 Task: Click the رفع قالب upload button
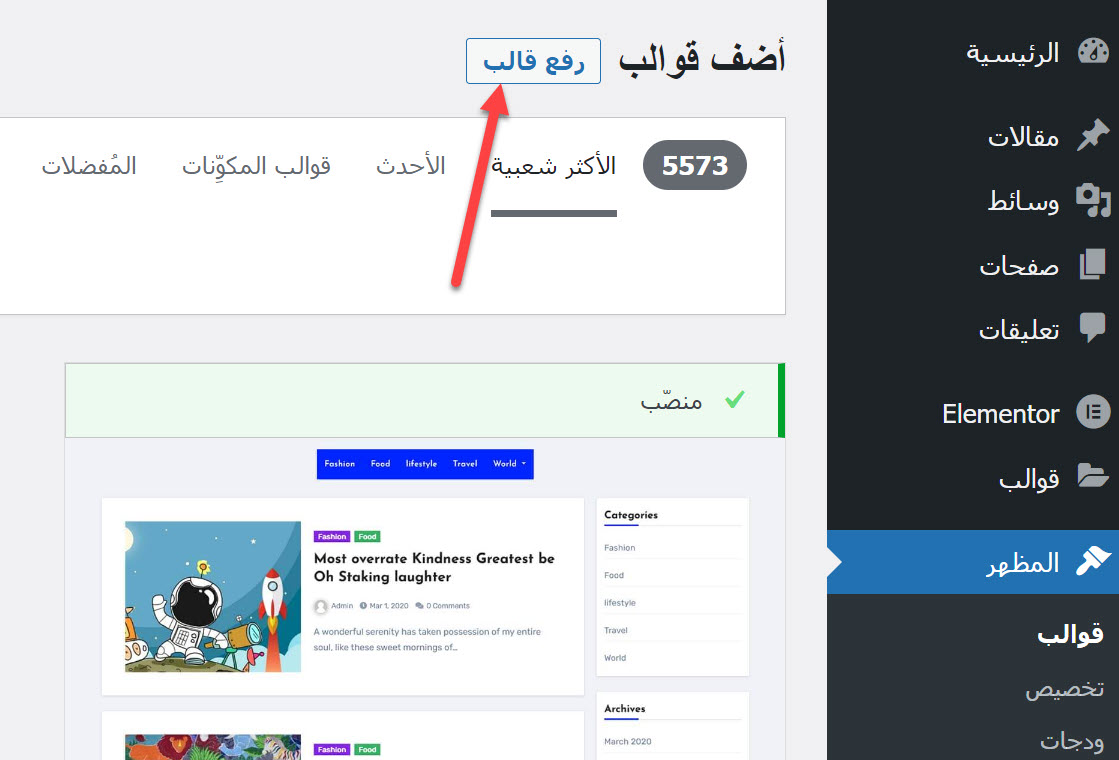[x=533, y=61]
